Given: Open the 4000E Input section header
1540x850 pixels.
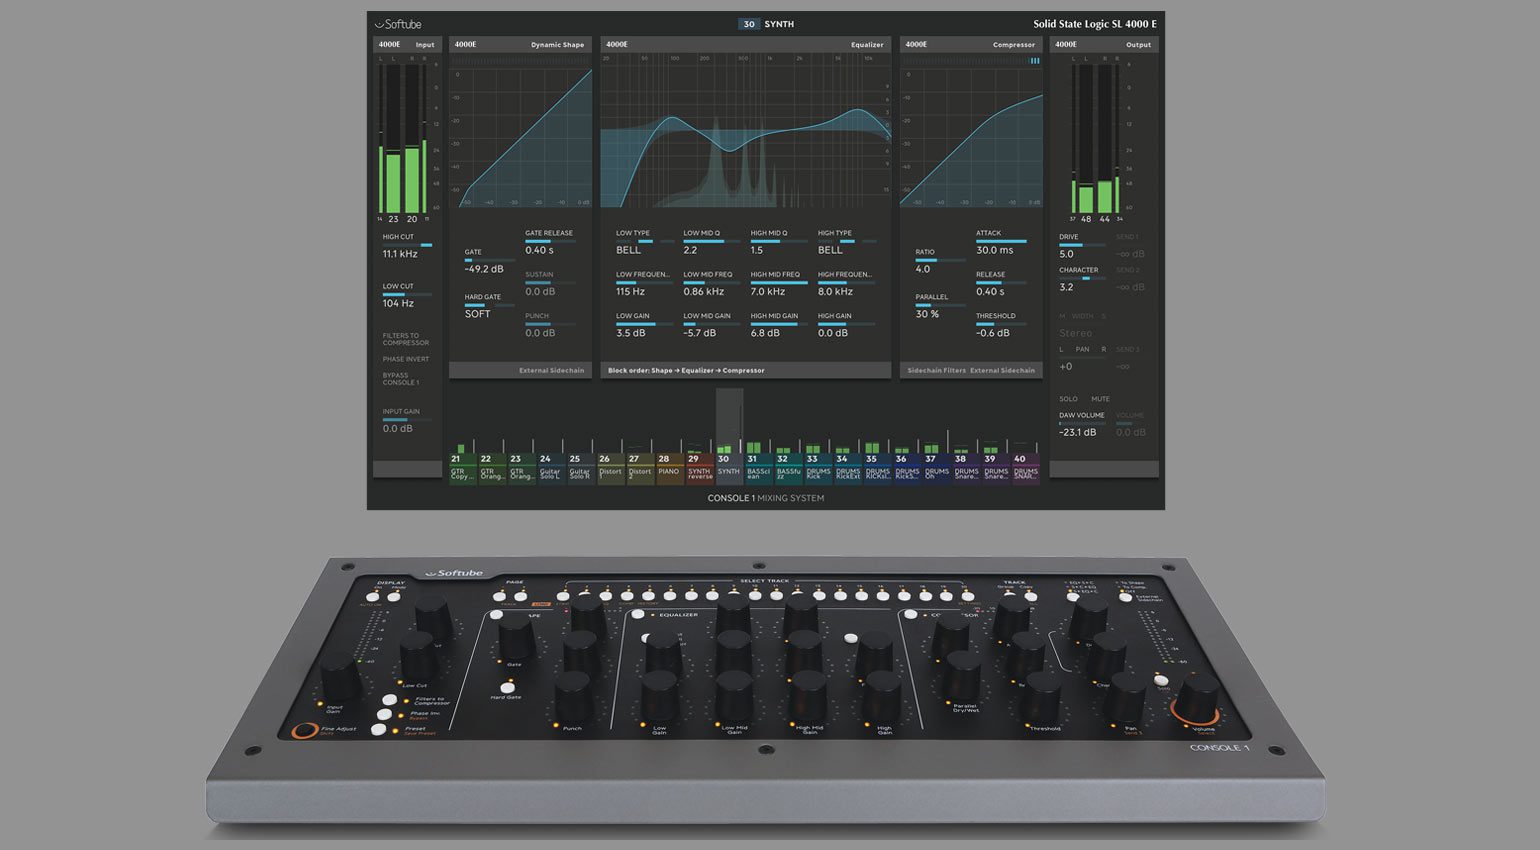Looking at the screenshot, I should coord(407,44).
